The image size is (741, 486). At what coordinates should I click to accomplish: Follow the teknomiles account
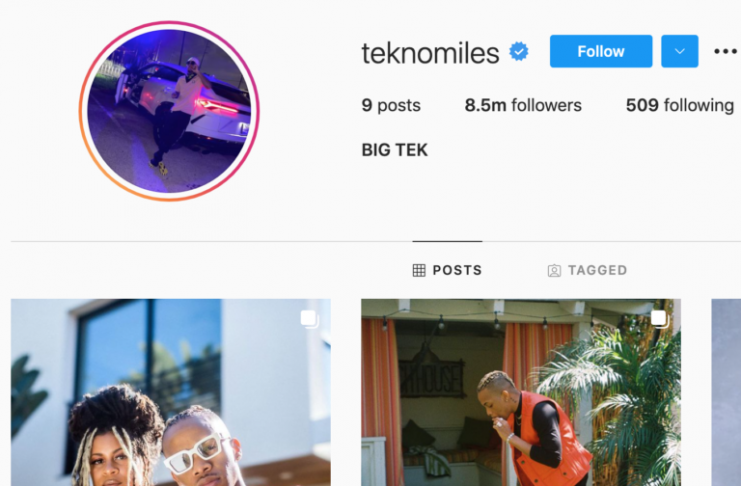(601, 51)
